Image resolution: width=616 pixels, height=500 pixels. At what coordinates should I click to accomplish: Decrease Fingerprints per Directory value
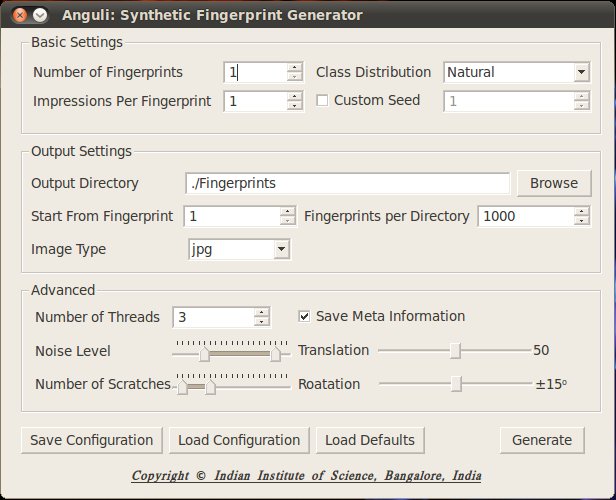click(582, 221)
